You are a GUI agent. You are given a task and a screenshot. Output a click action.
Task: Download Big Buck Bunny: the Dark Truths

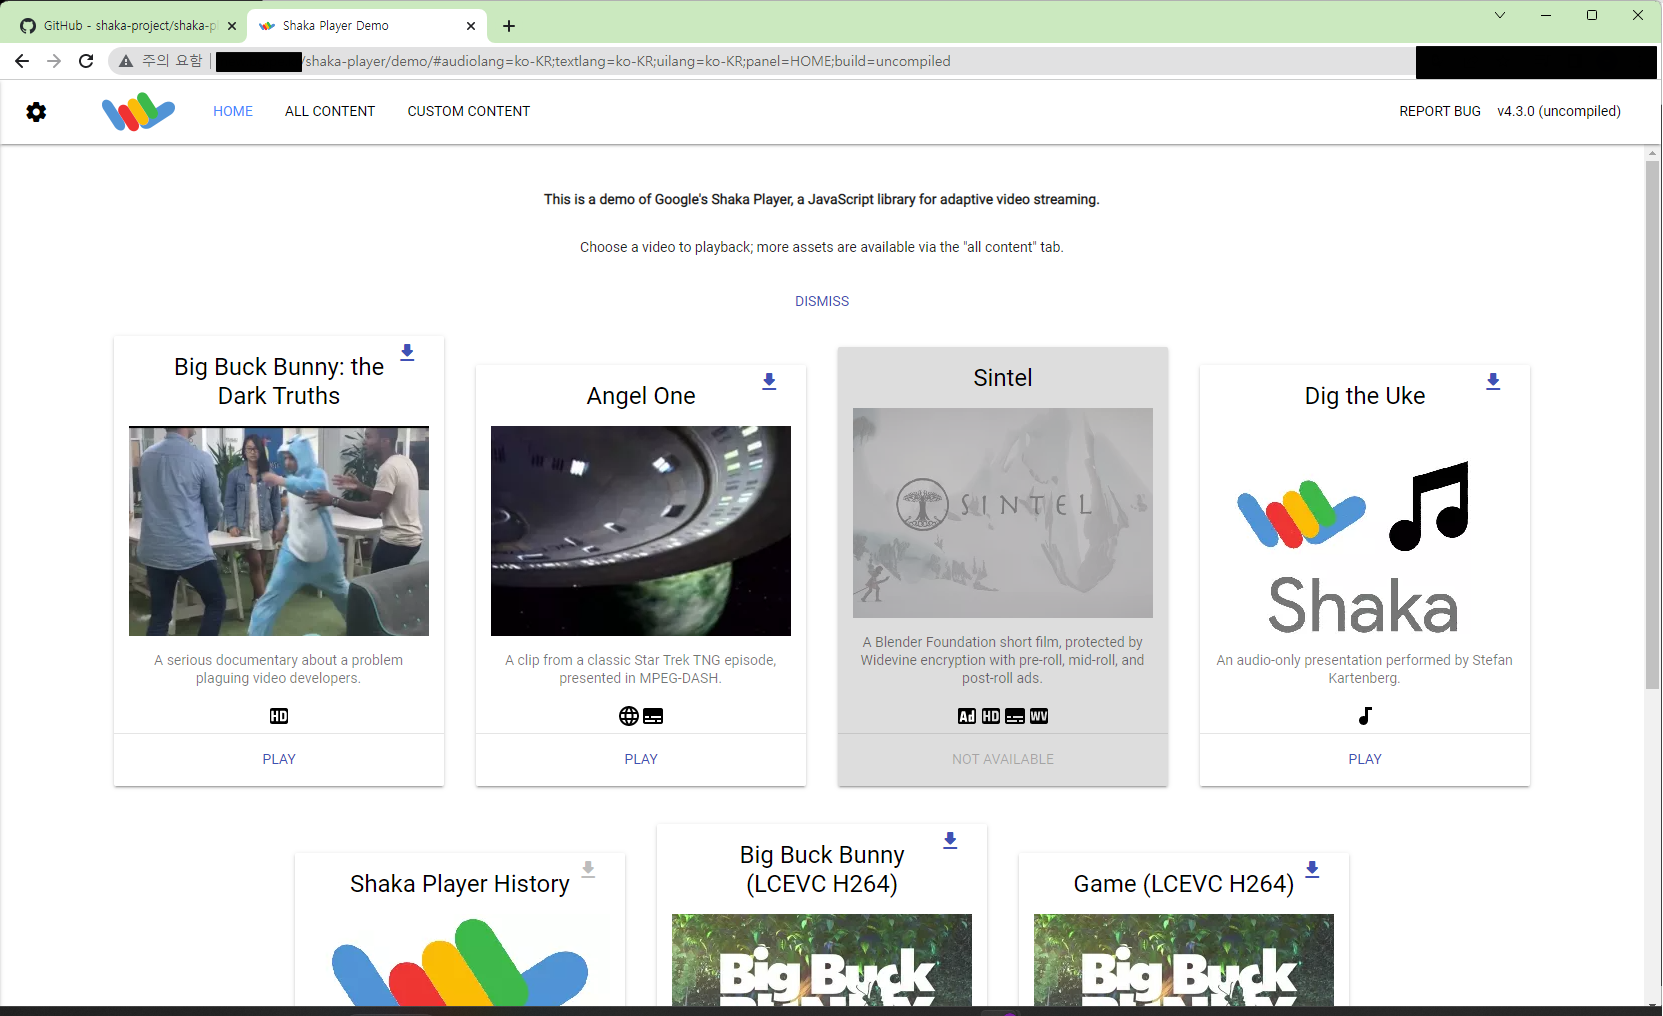coord(407,353)
